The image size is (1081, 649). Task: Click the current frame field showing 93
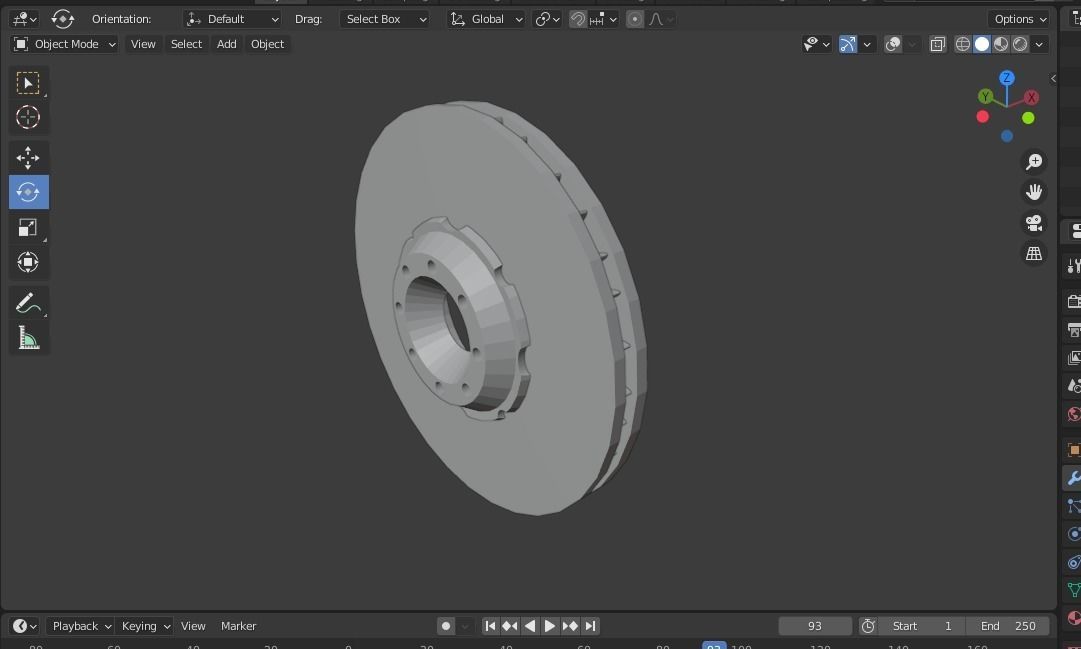tap(814, 625)
